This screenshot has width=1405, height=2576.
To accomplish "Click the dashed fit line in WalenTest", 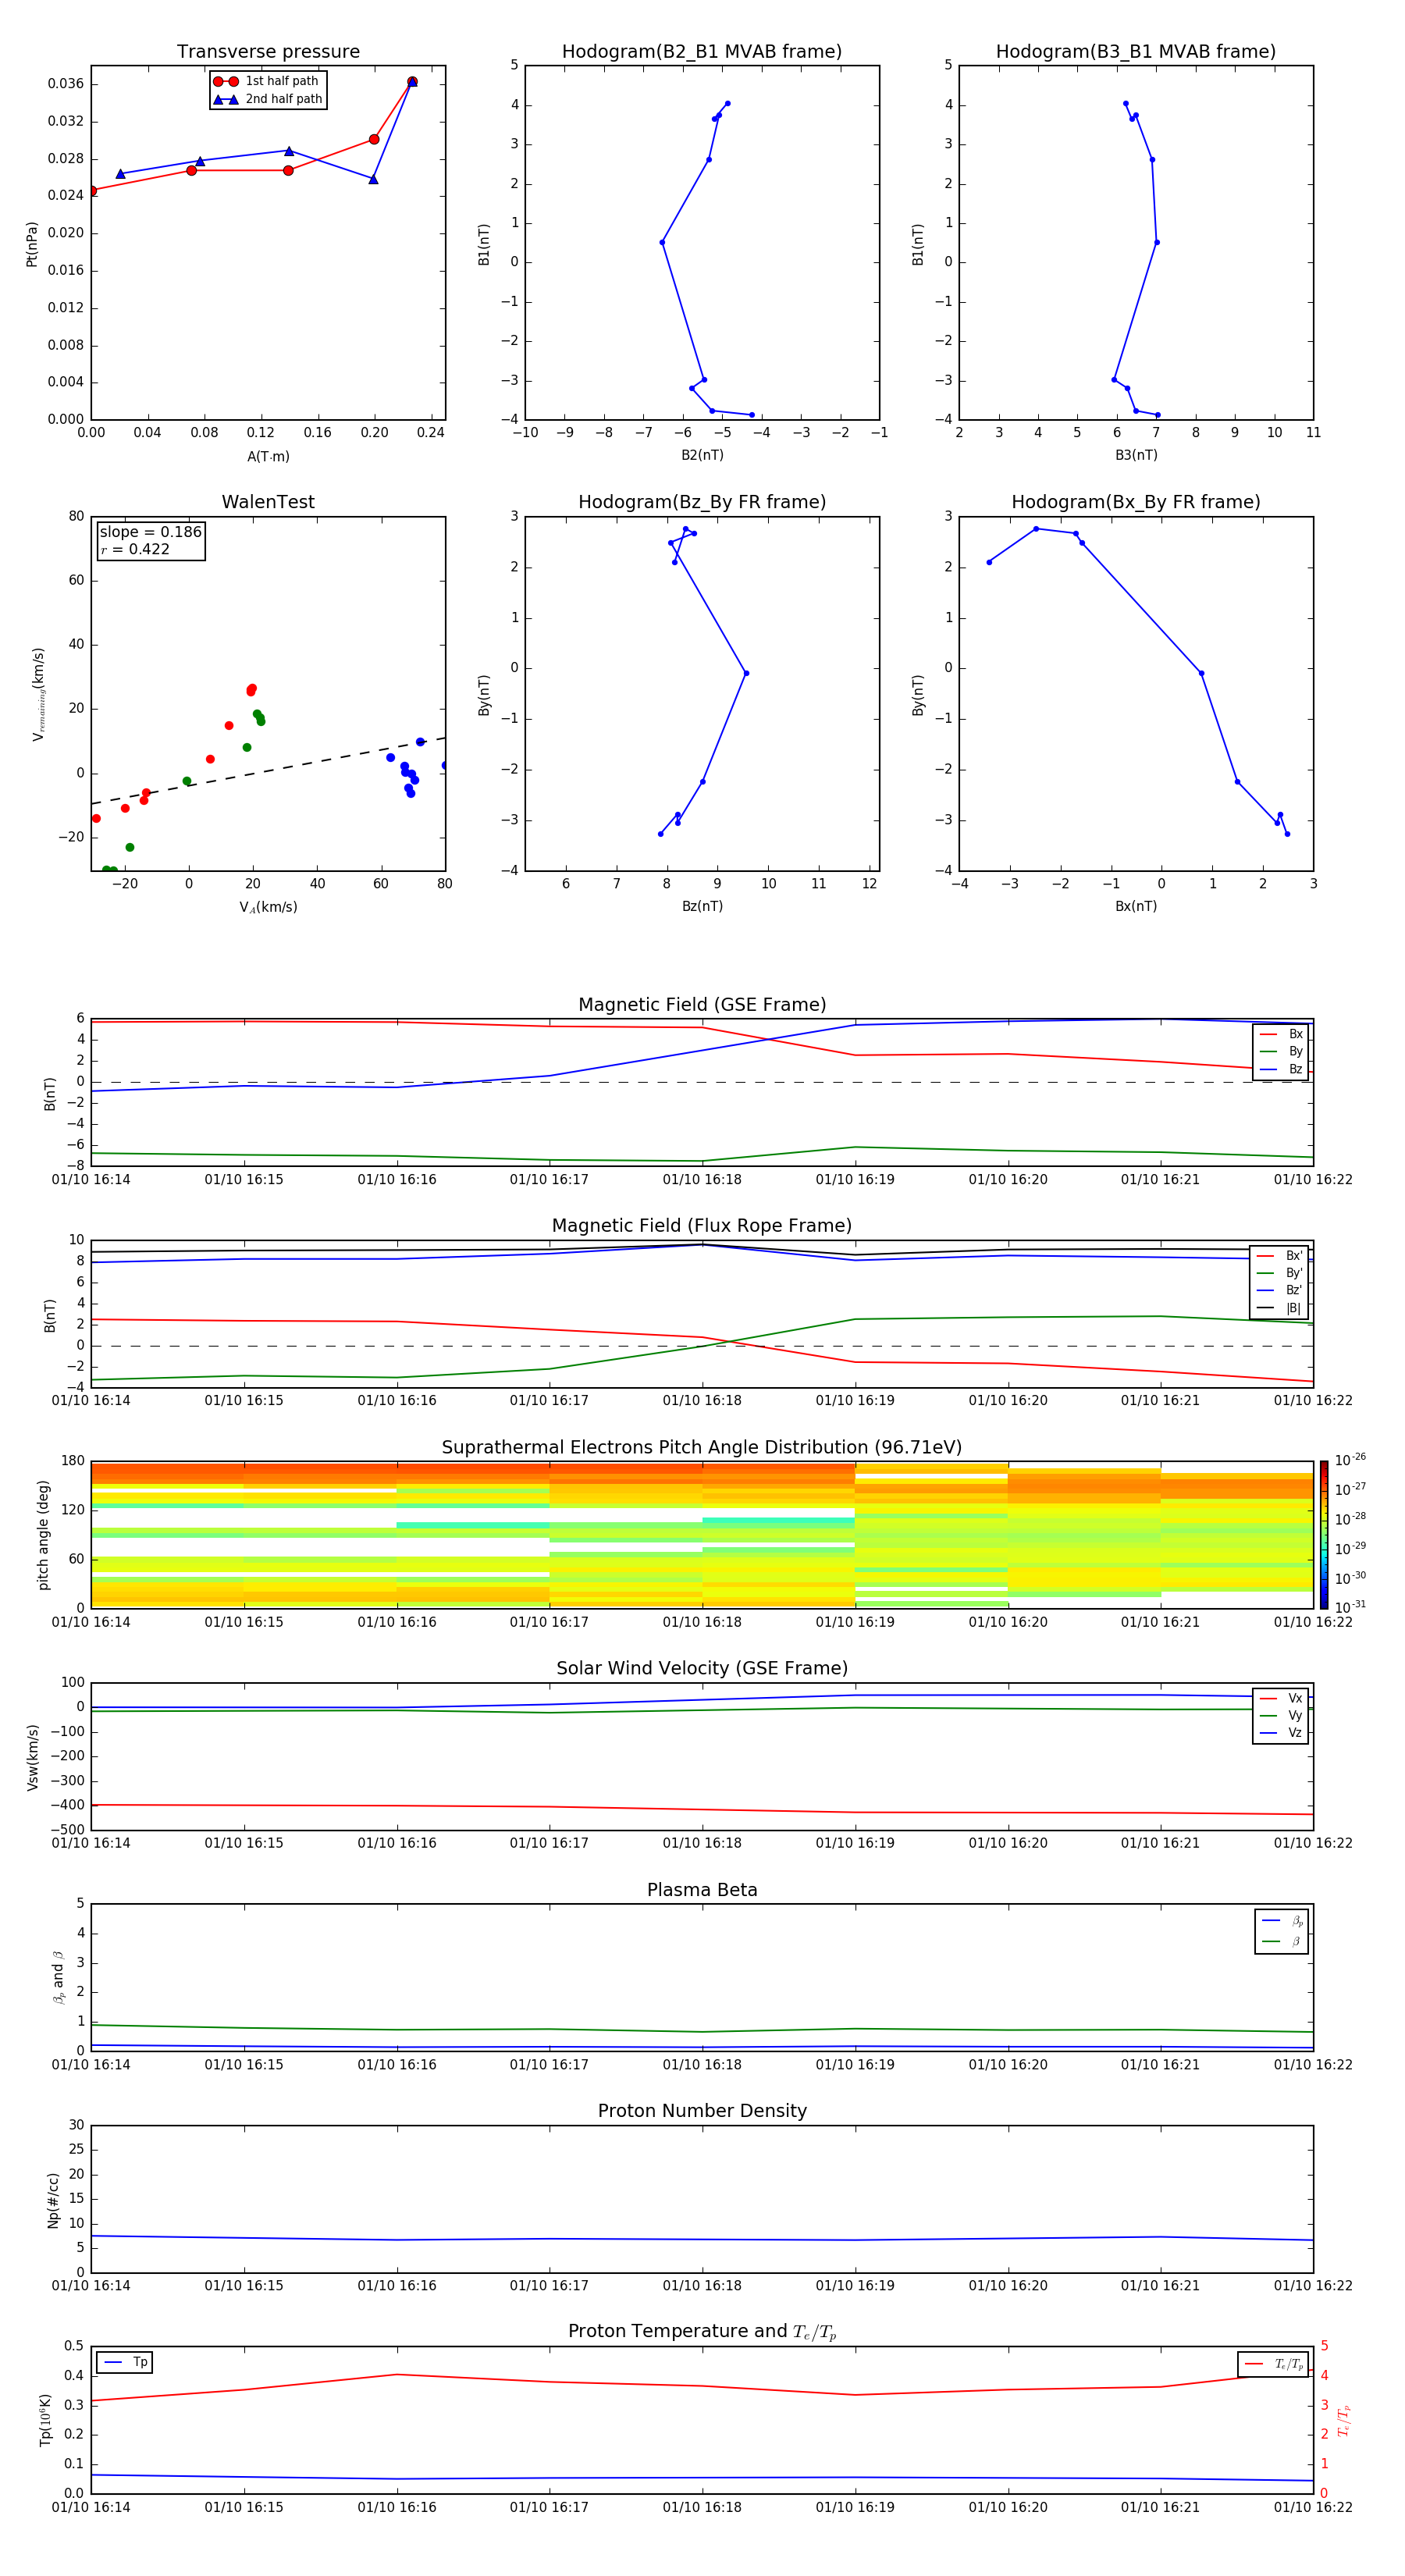I will coord(268,771).
